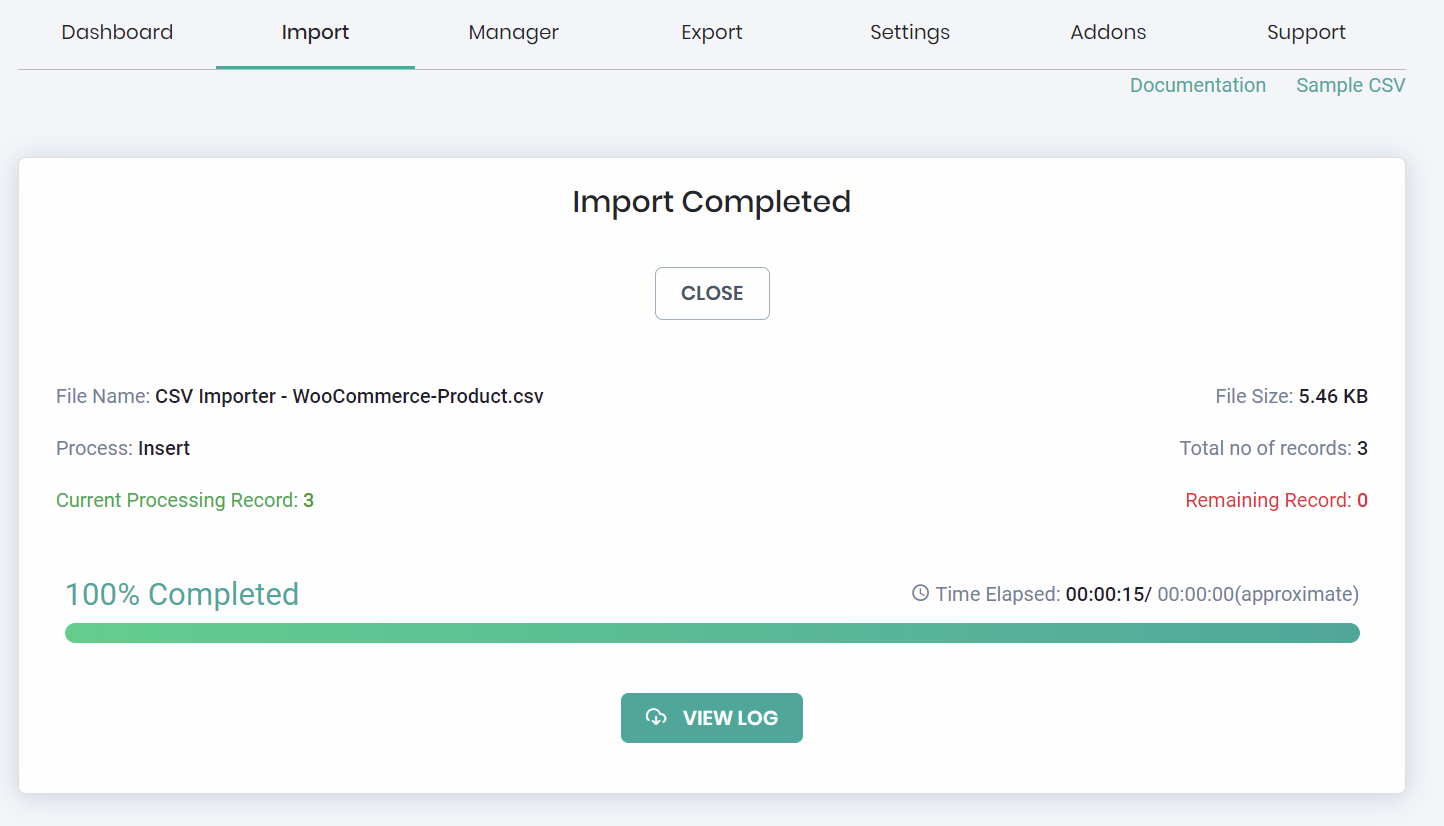
Task: Navigate to the Support tab
Action: click(1306, 32)
